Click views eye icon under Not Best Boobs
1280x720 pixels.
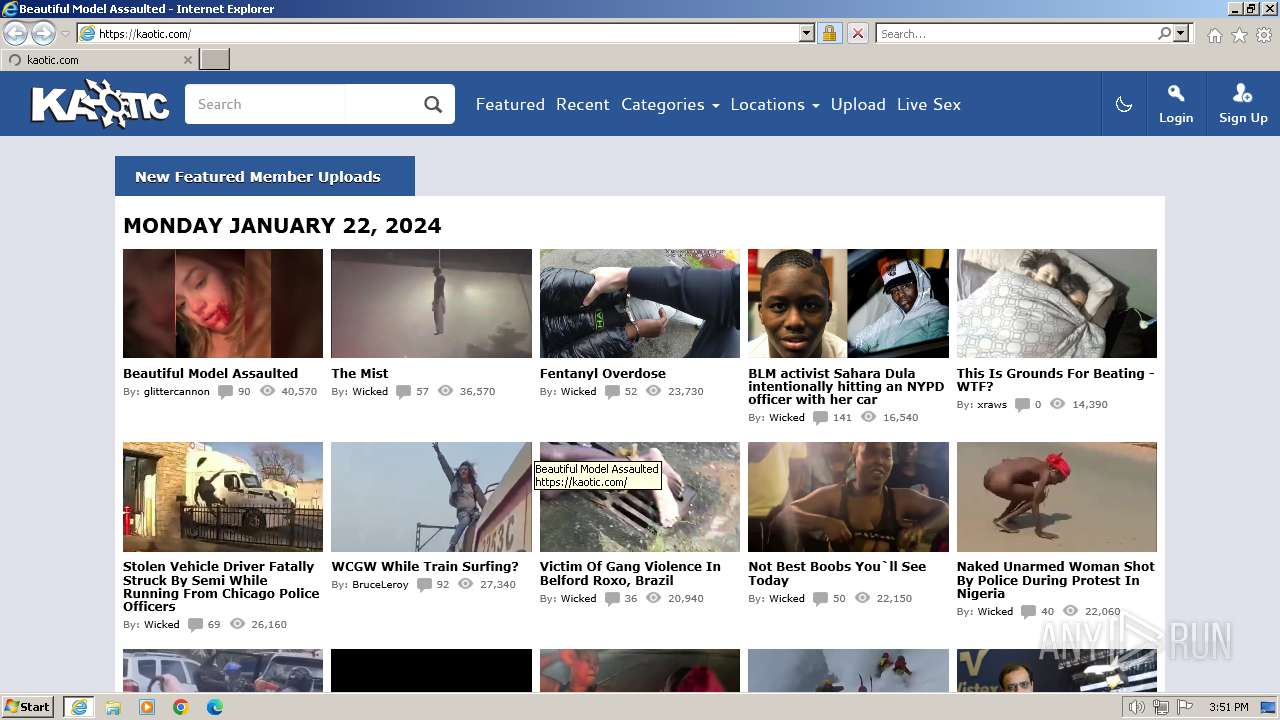[x=862, y=598]
